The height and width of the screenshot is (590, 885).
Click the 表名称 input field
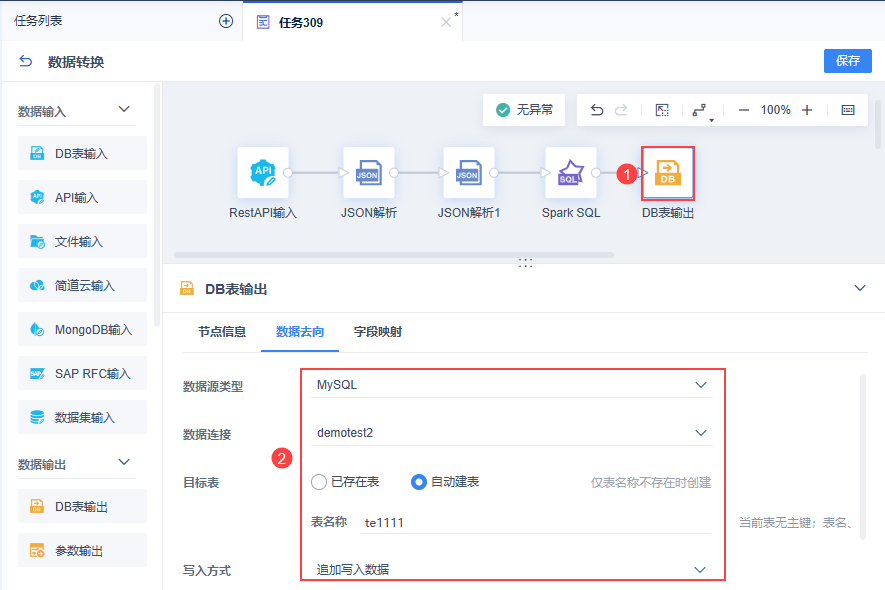pos(536,523)
